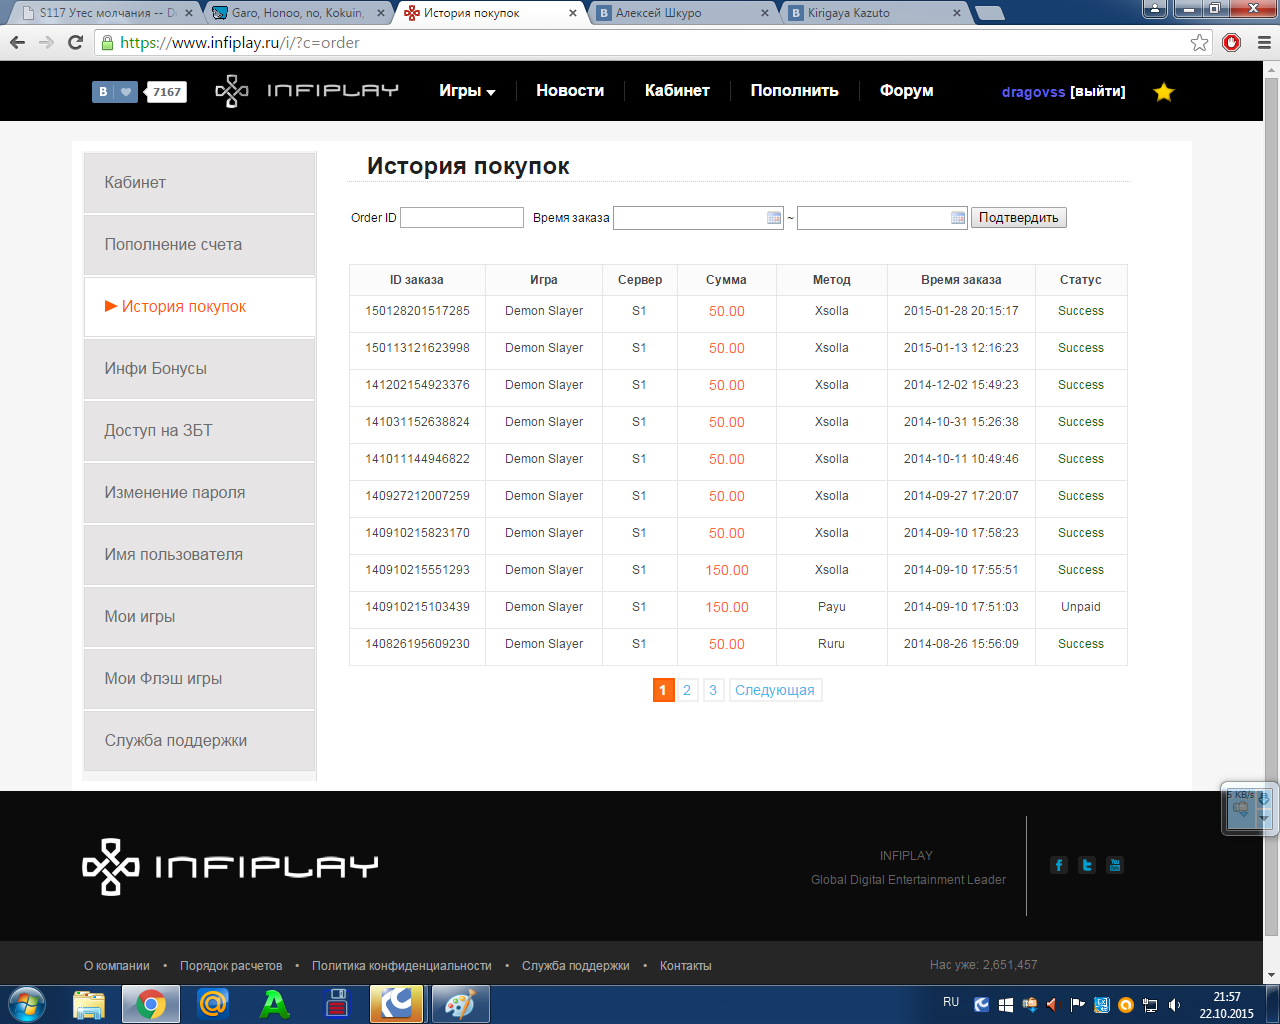Click the volume speaker tray icon
This screenshot has height=1024, width=1280.
pos(1175,1005)
